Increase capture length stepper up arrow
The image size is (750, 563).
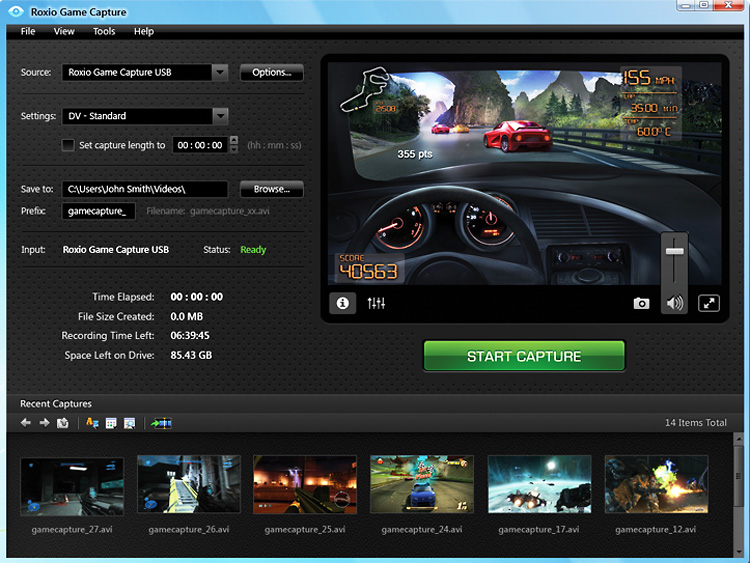[234, 140]
